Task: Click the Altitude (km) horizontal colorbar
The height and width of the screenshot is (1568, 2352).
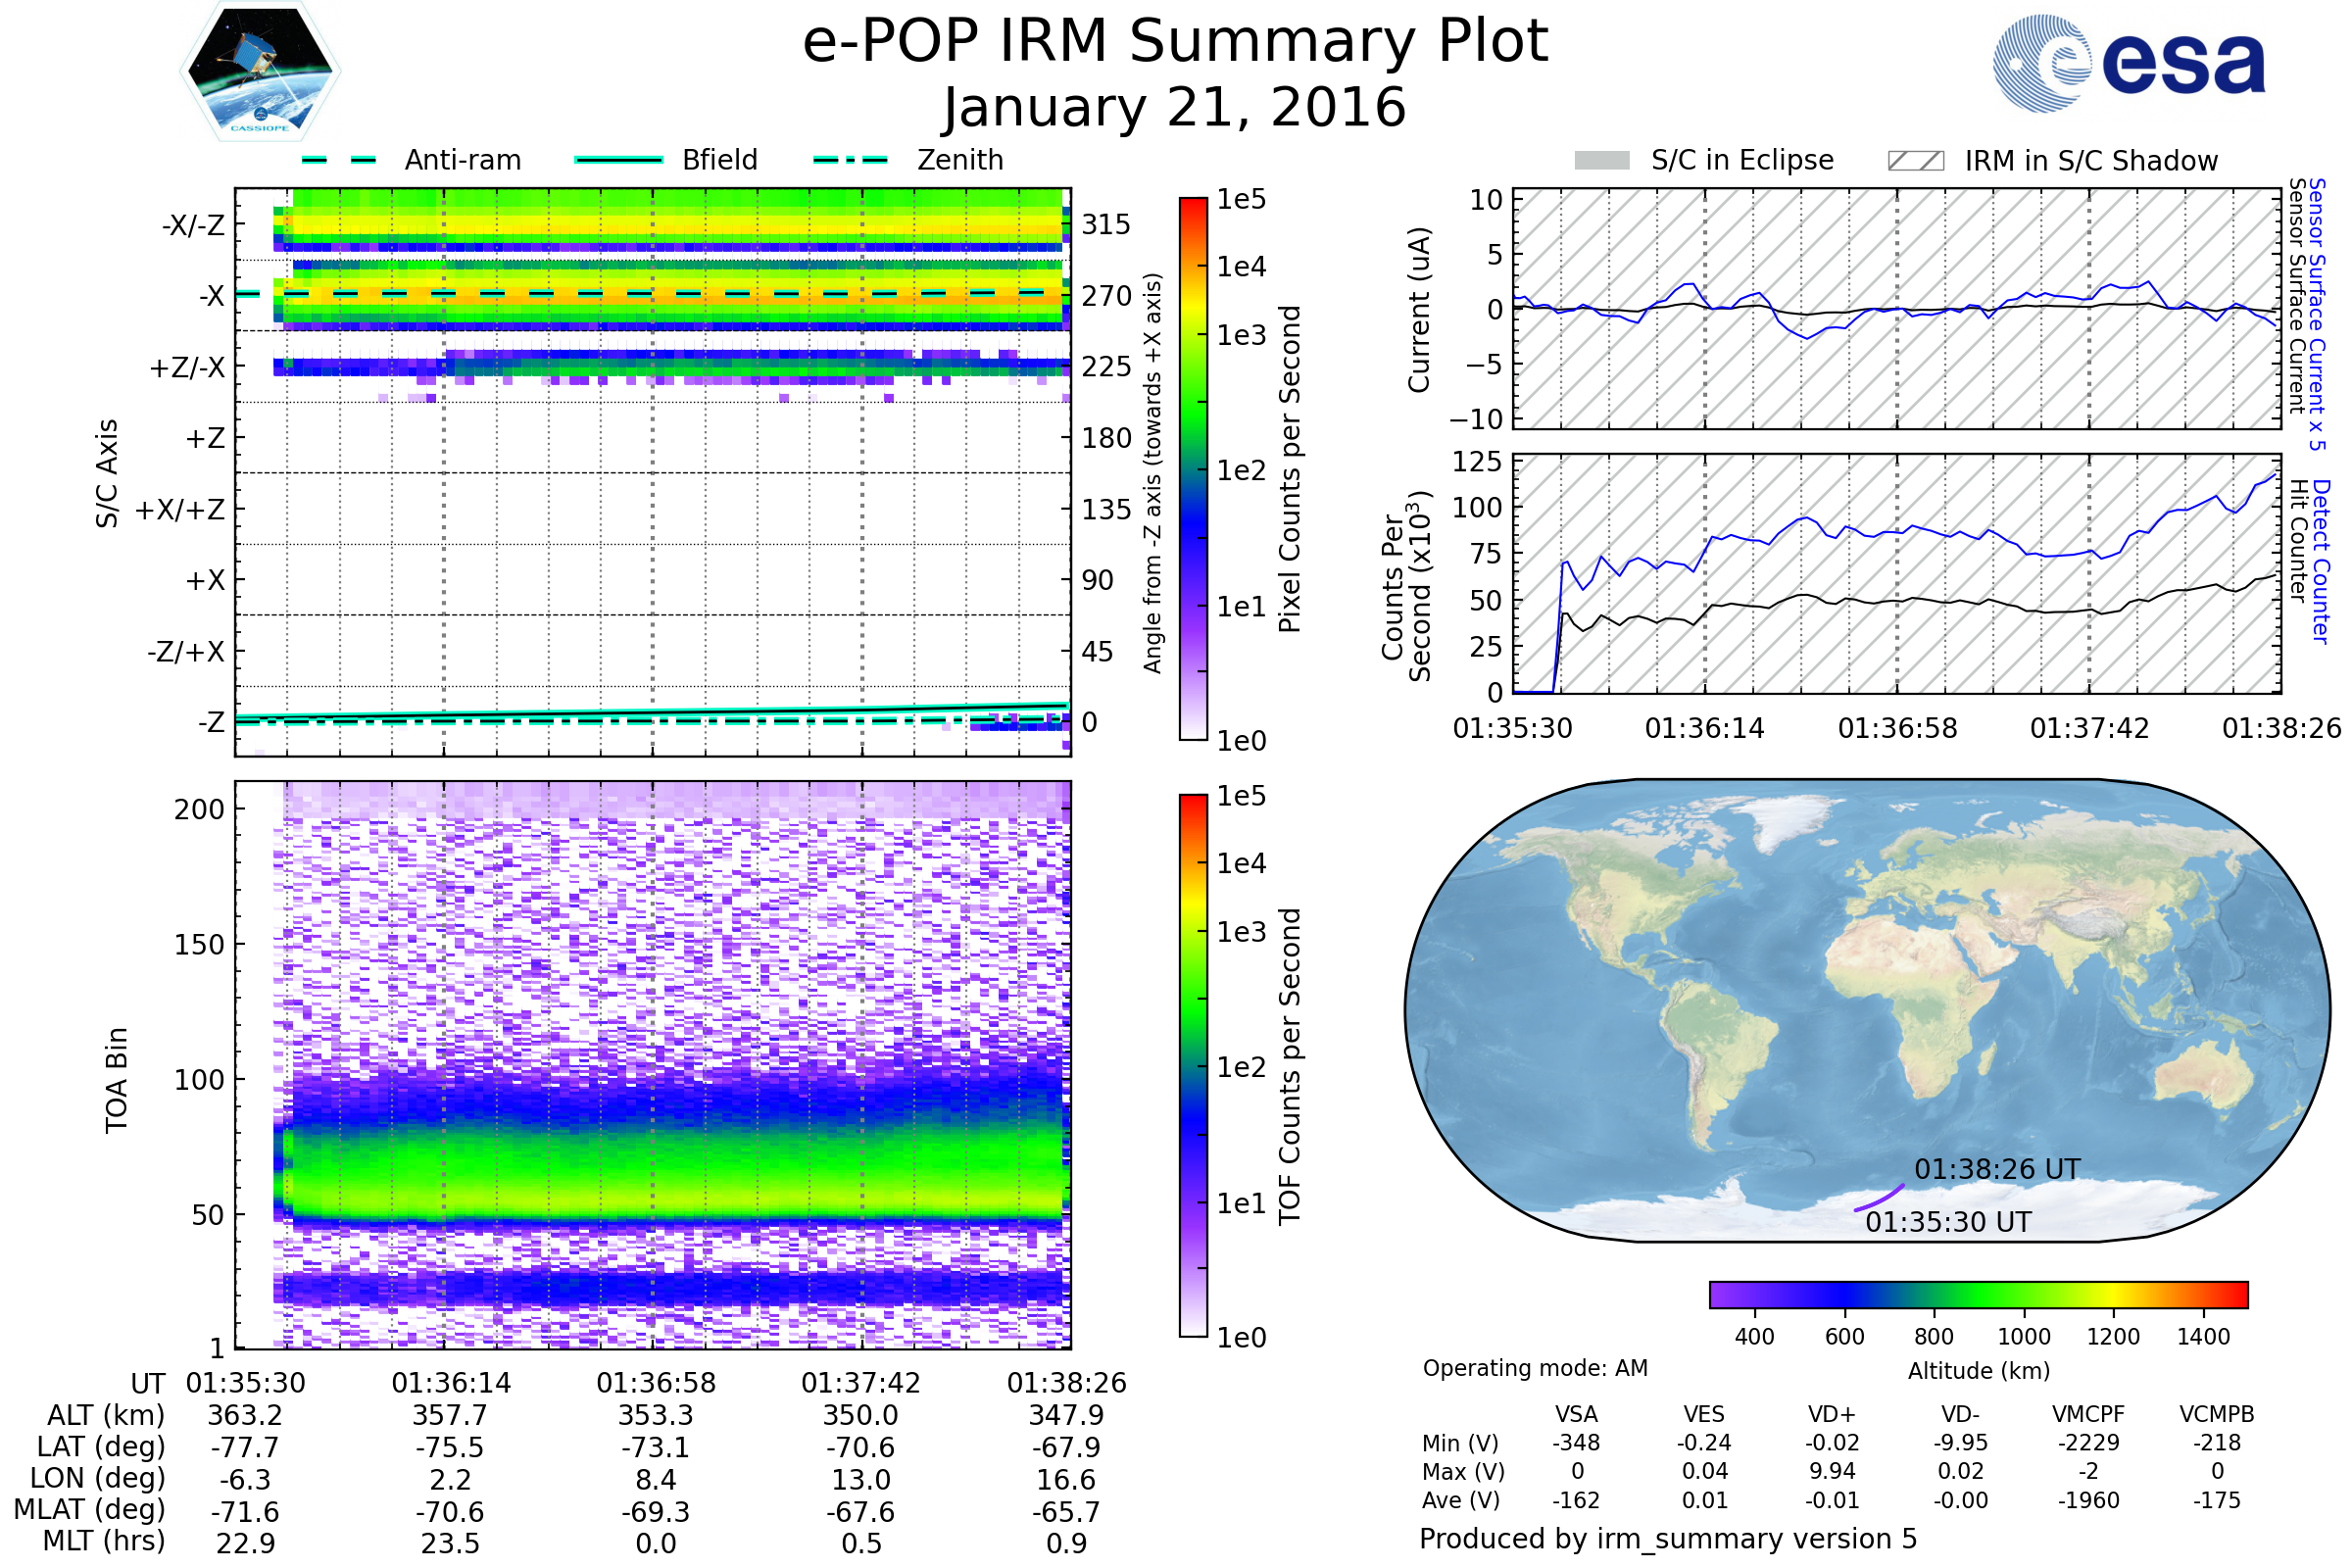Action: [x=1978, y=1294]
